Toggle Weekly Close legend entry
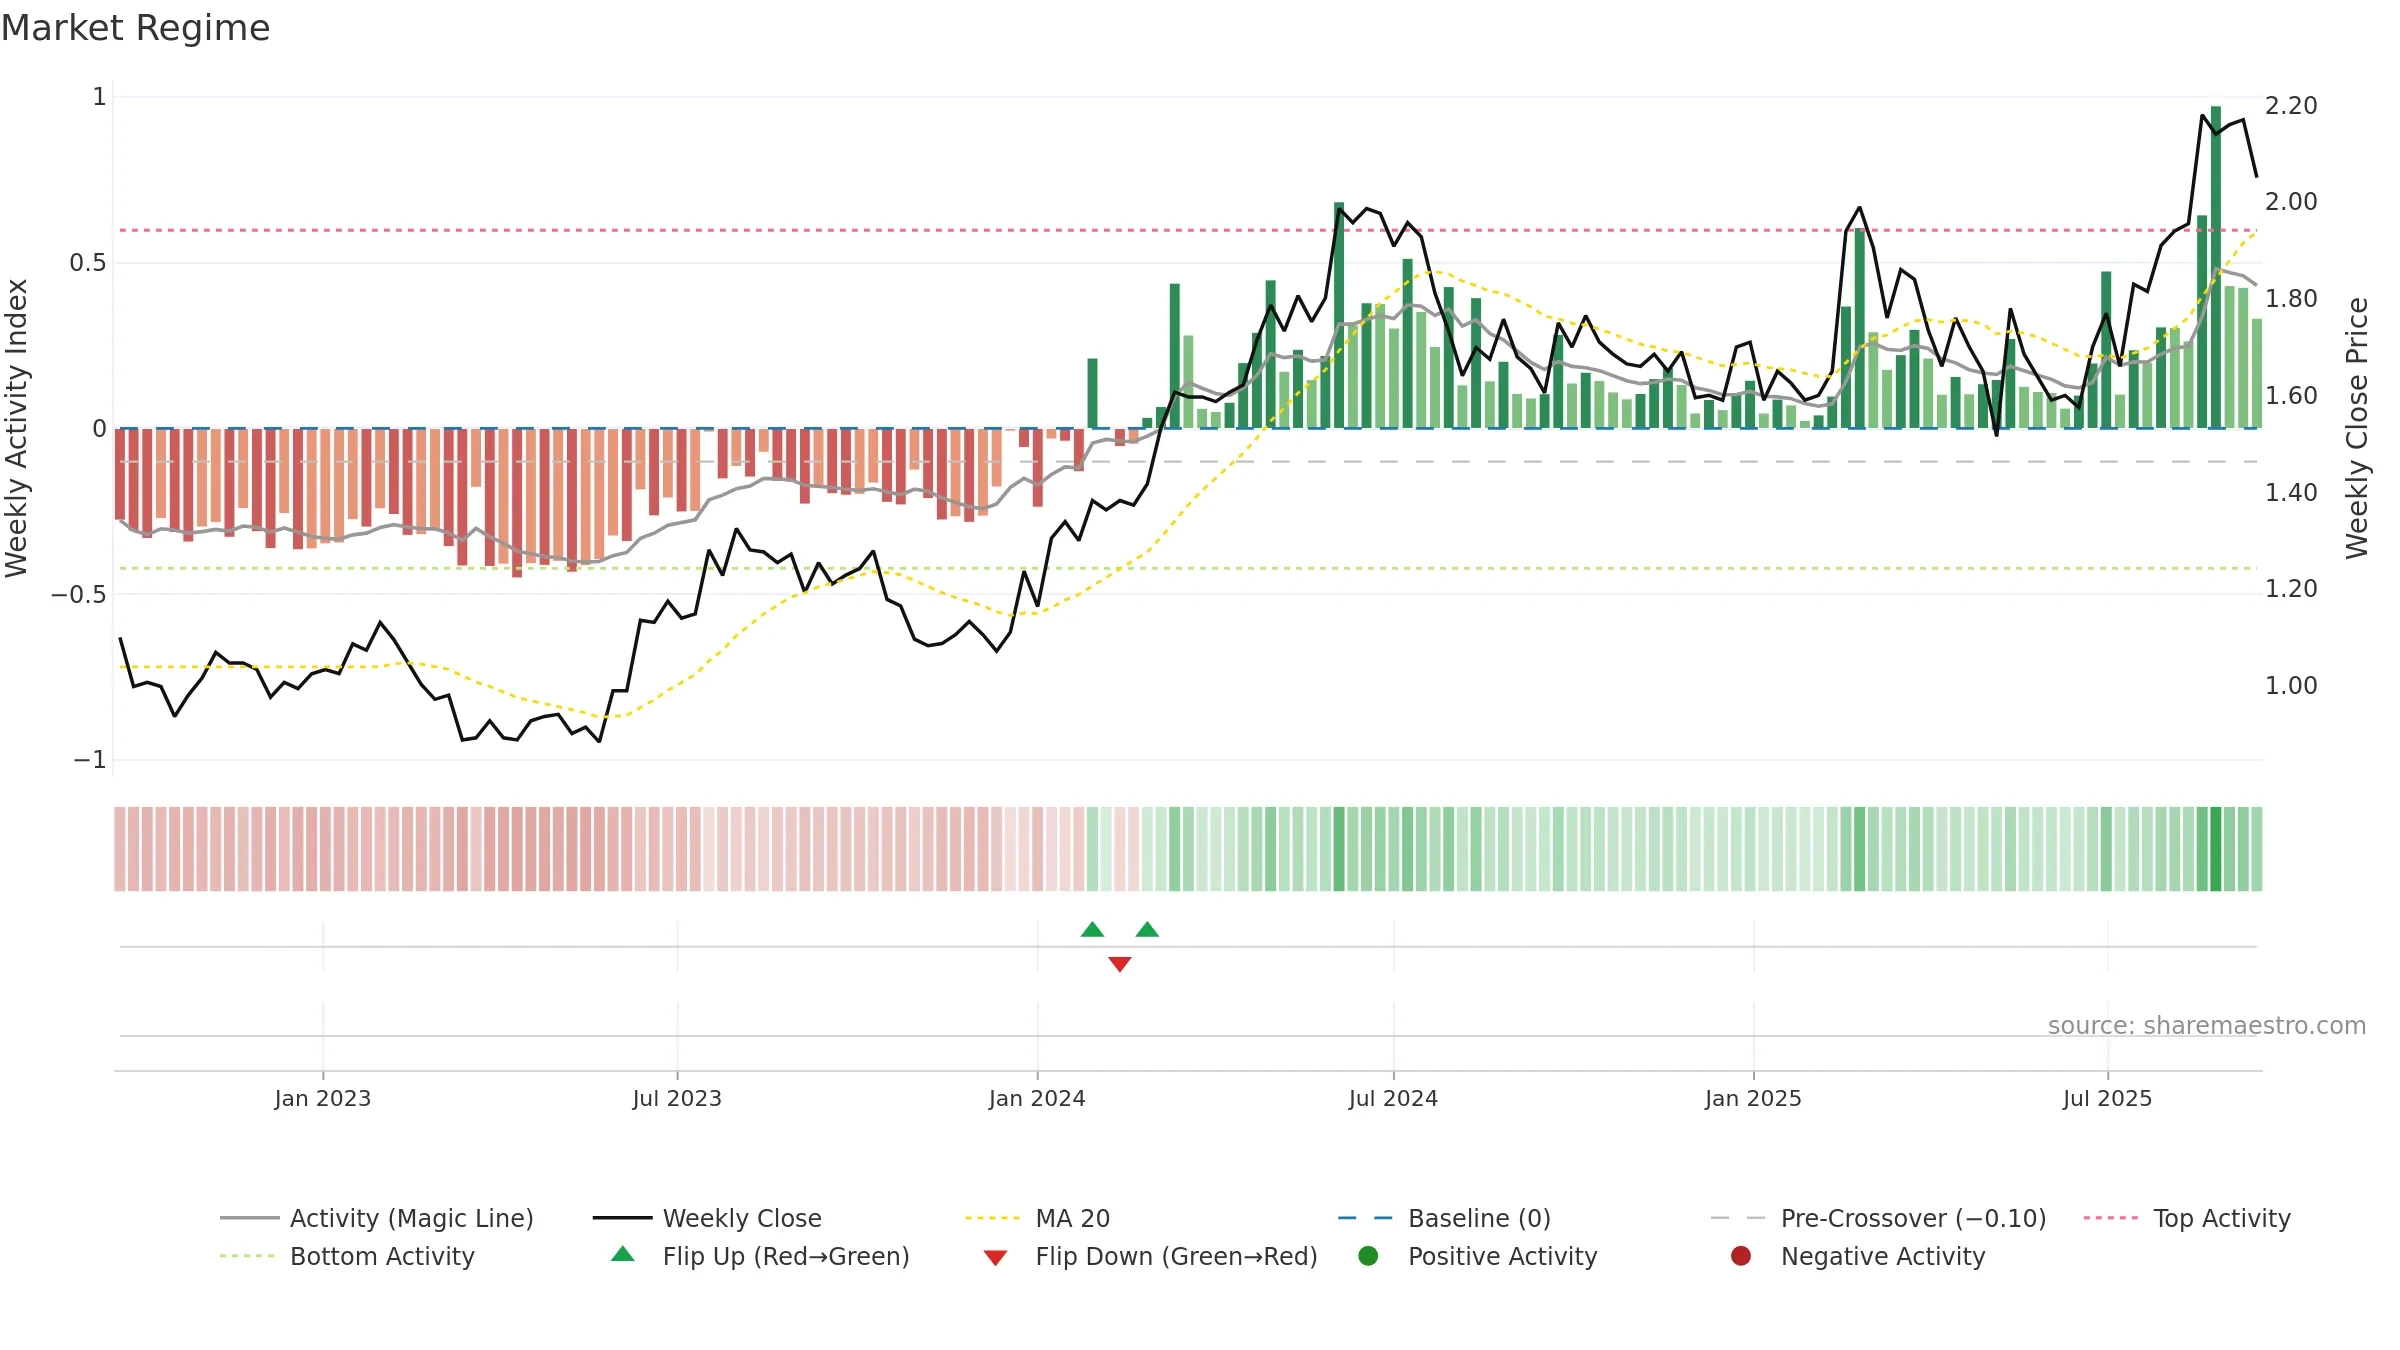This screenshot has width=2400, height=1350. pos(707,1218)
